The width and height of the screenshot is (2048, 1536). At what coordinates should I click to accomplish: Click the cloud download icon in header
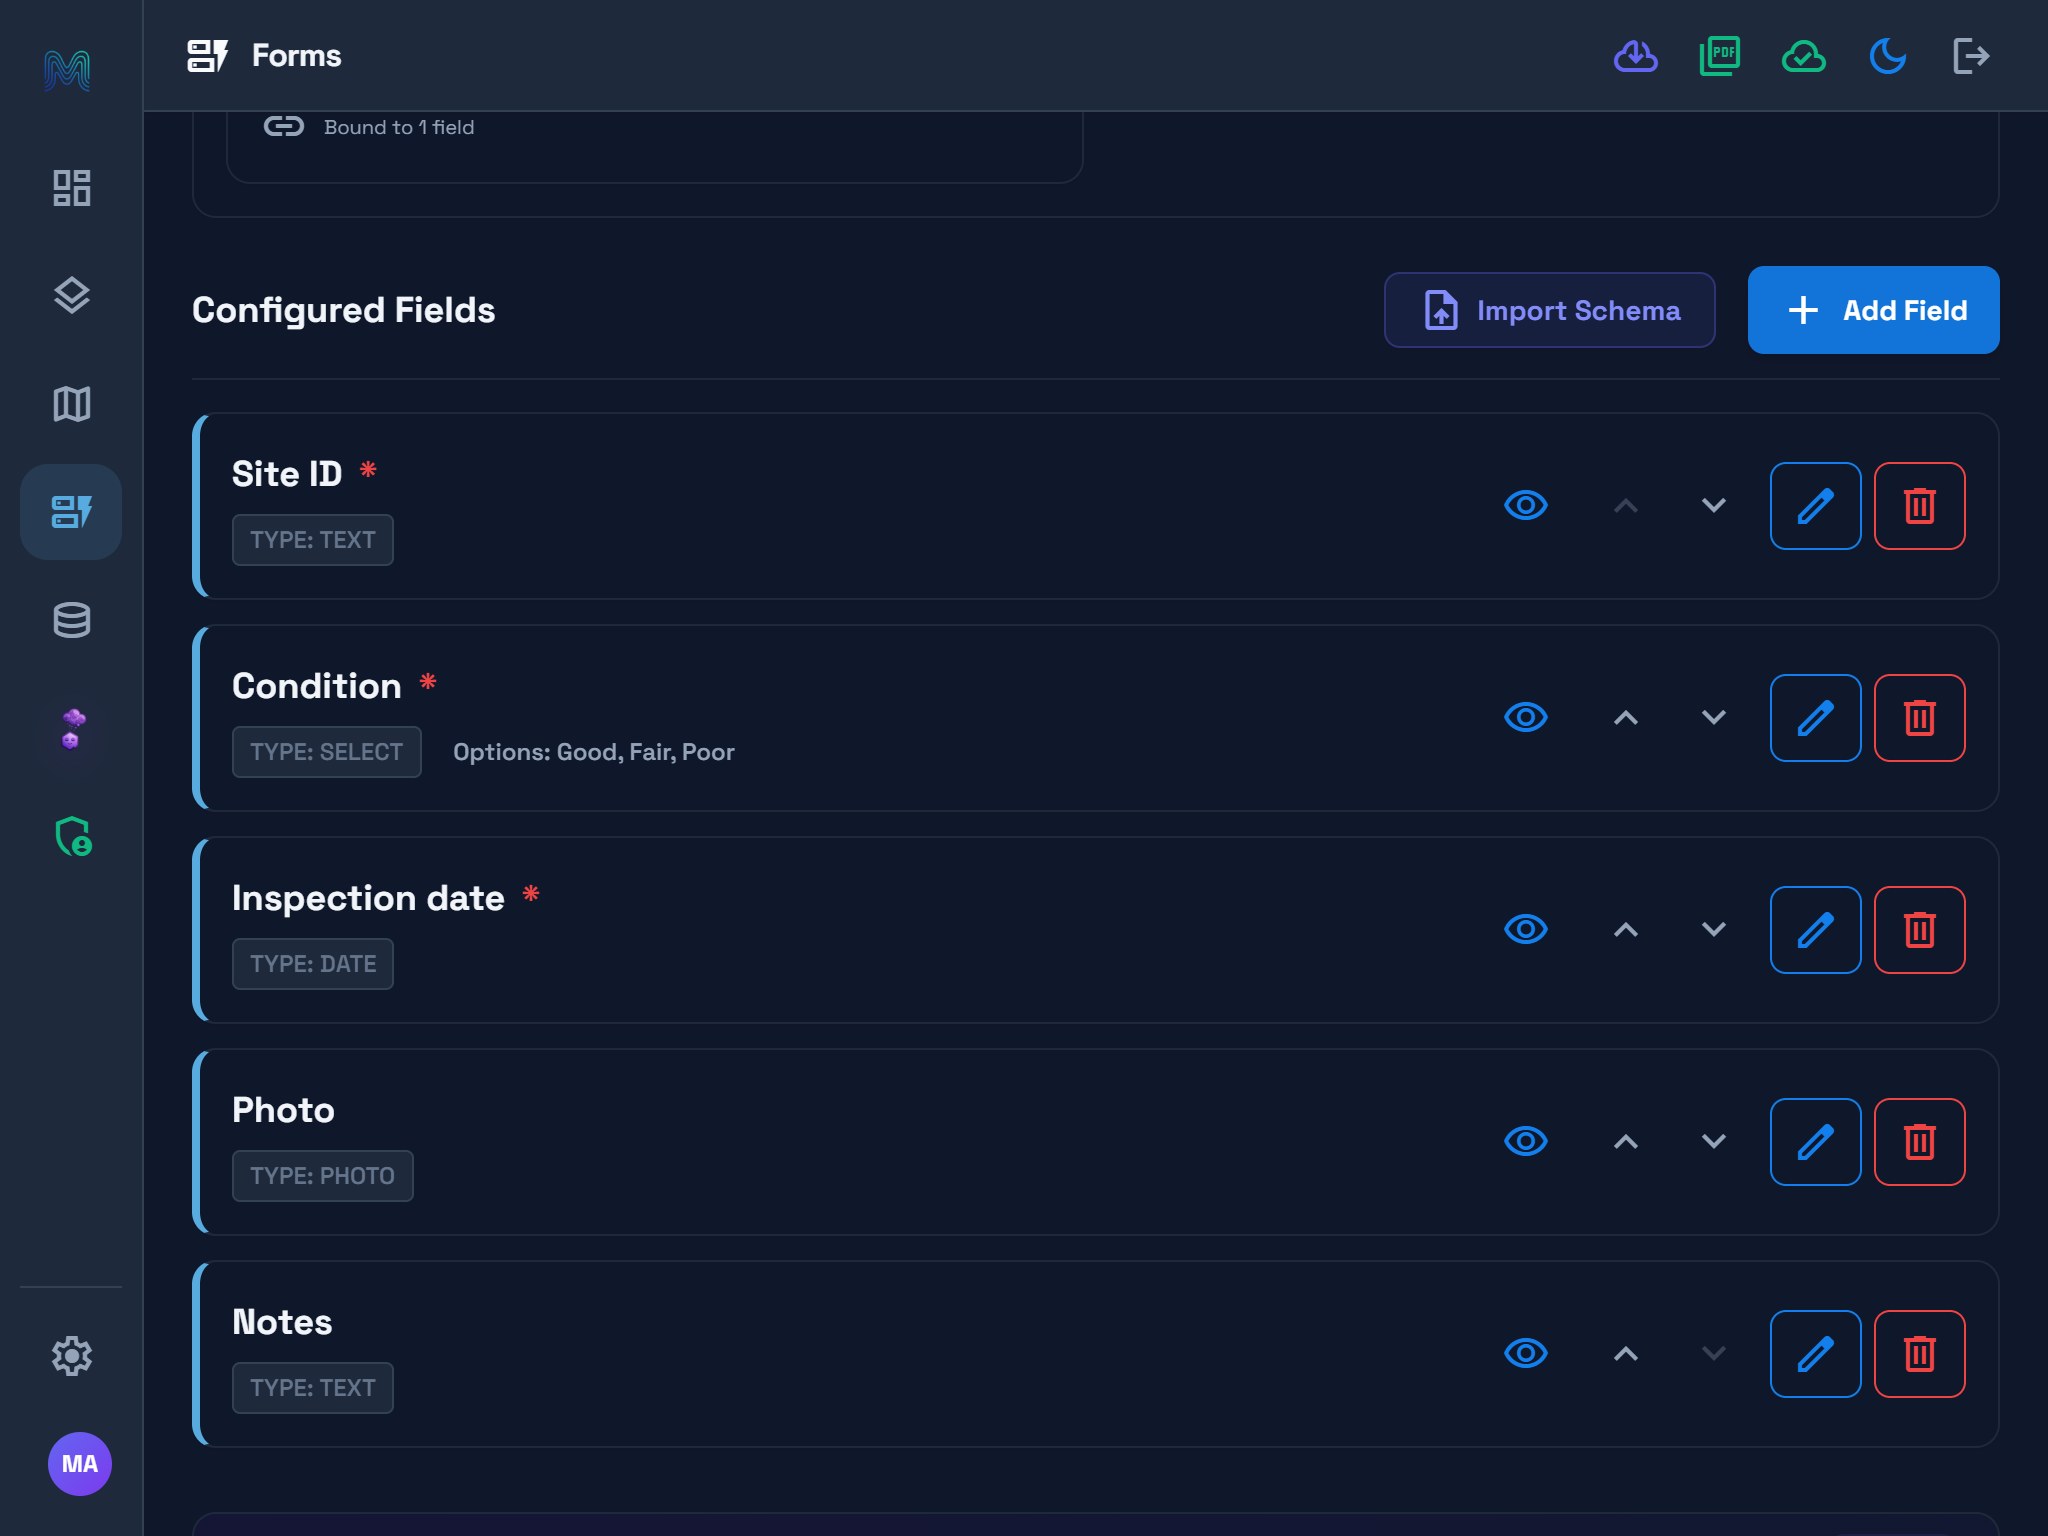coord(1636,56)
